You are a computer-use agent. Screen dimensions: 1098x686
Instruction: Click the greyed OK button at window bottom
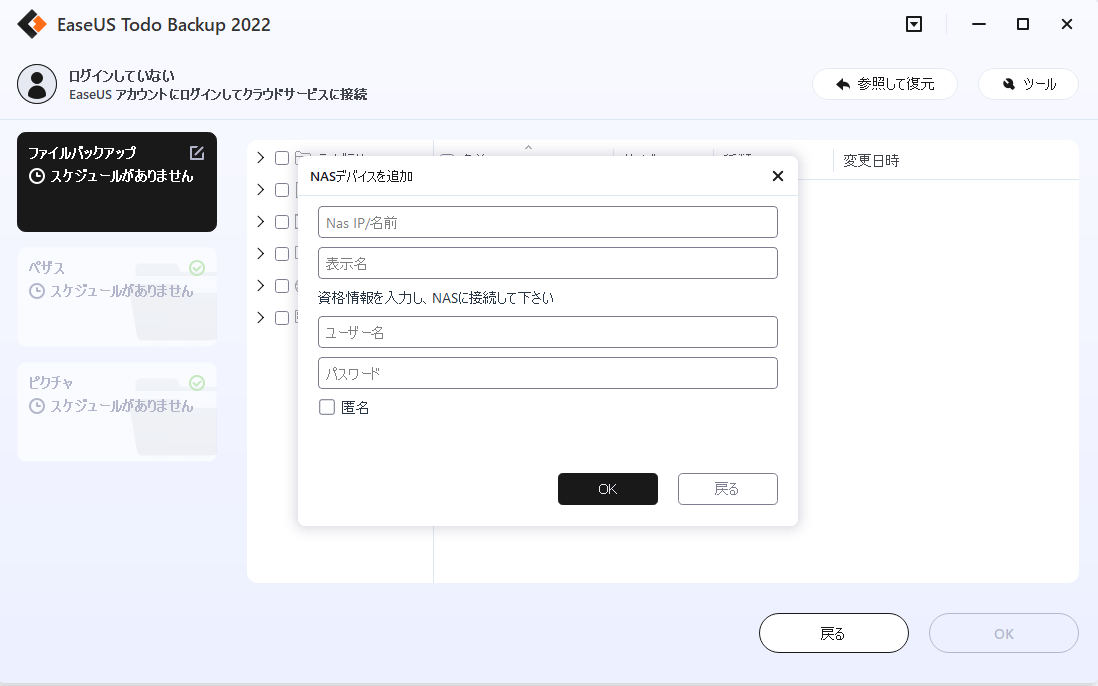point(1003,634)
